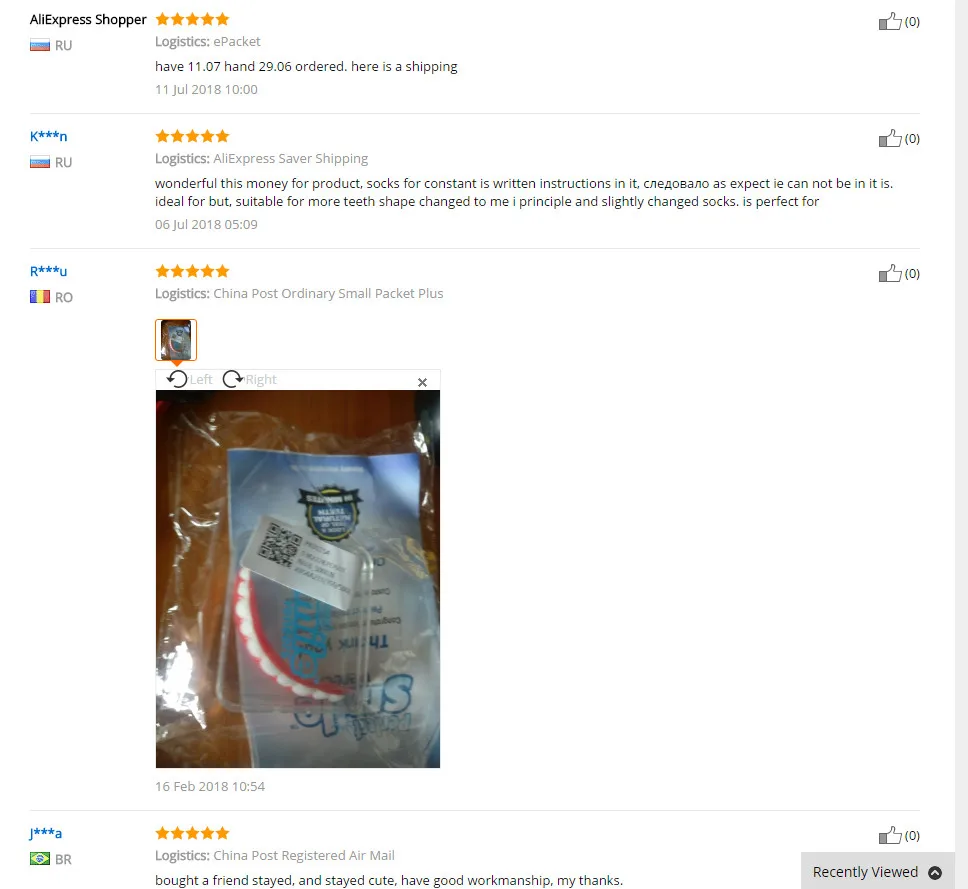This screenshot has width=968, height=889.
Task: Click the AliExpress Shopper reviewer name
Action: (x=88, y=20)
